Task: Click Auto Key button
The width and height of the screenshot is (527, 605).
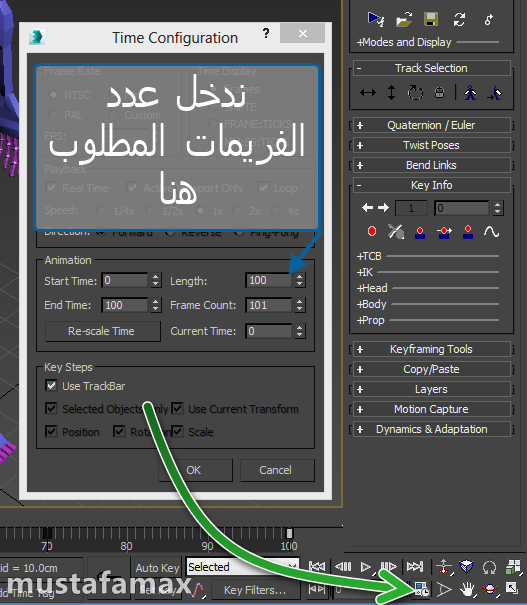Action: tap(157, 568)
